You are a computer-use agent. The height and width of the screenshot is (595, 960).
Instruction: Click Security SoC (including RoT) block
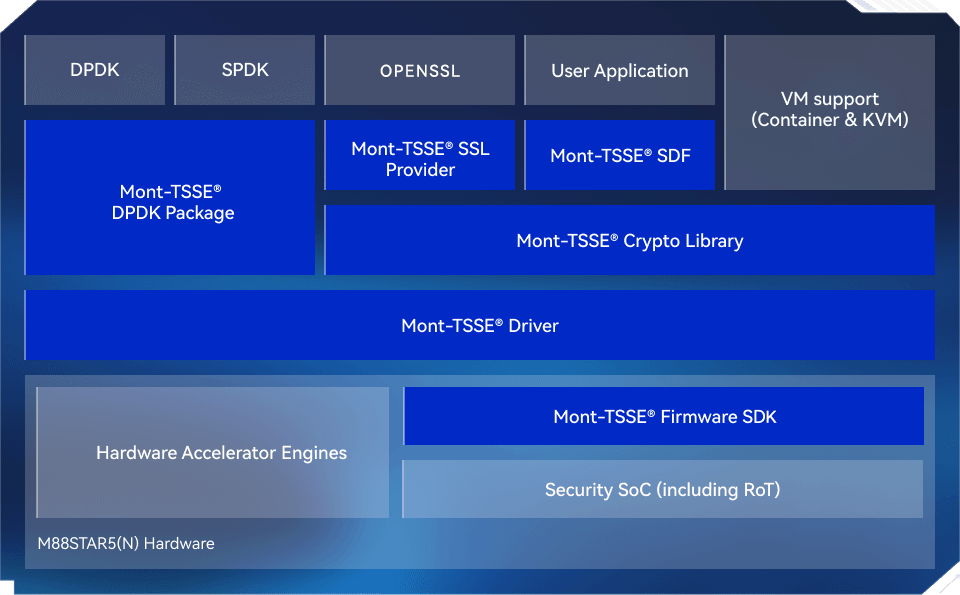[x=662, y=489]
